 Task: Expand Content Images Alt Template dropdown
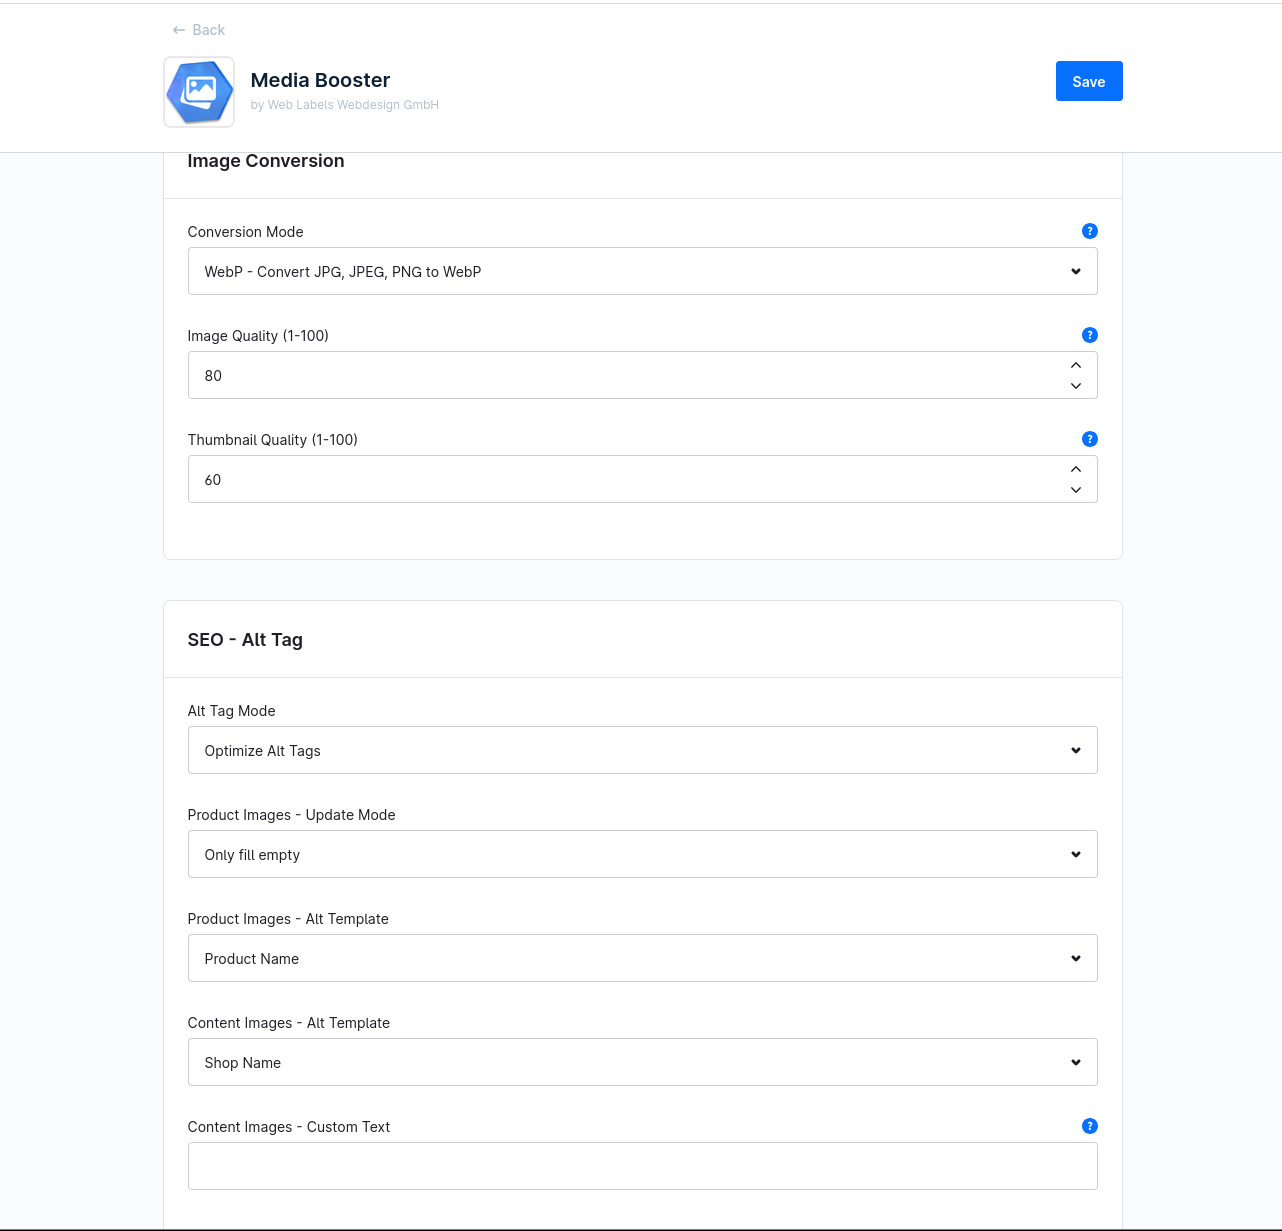pyautogui.click(x=642, y=1062)
